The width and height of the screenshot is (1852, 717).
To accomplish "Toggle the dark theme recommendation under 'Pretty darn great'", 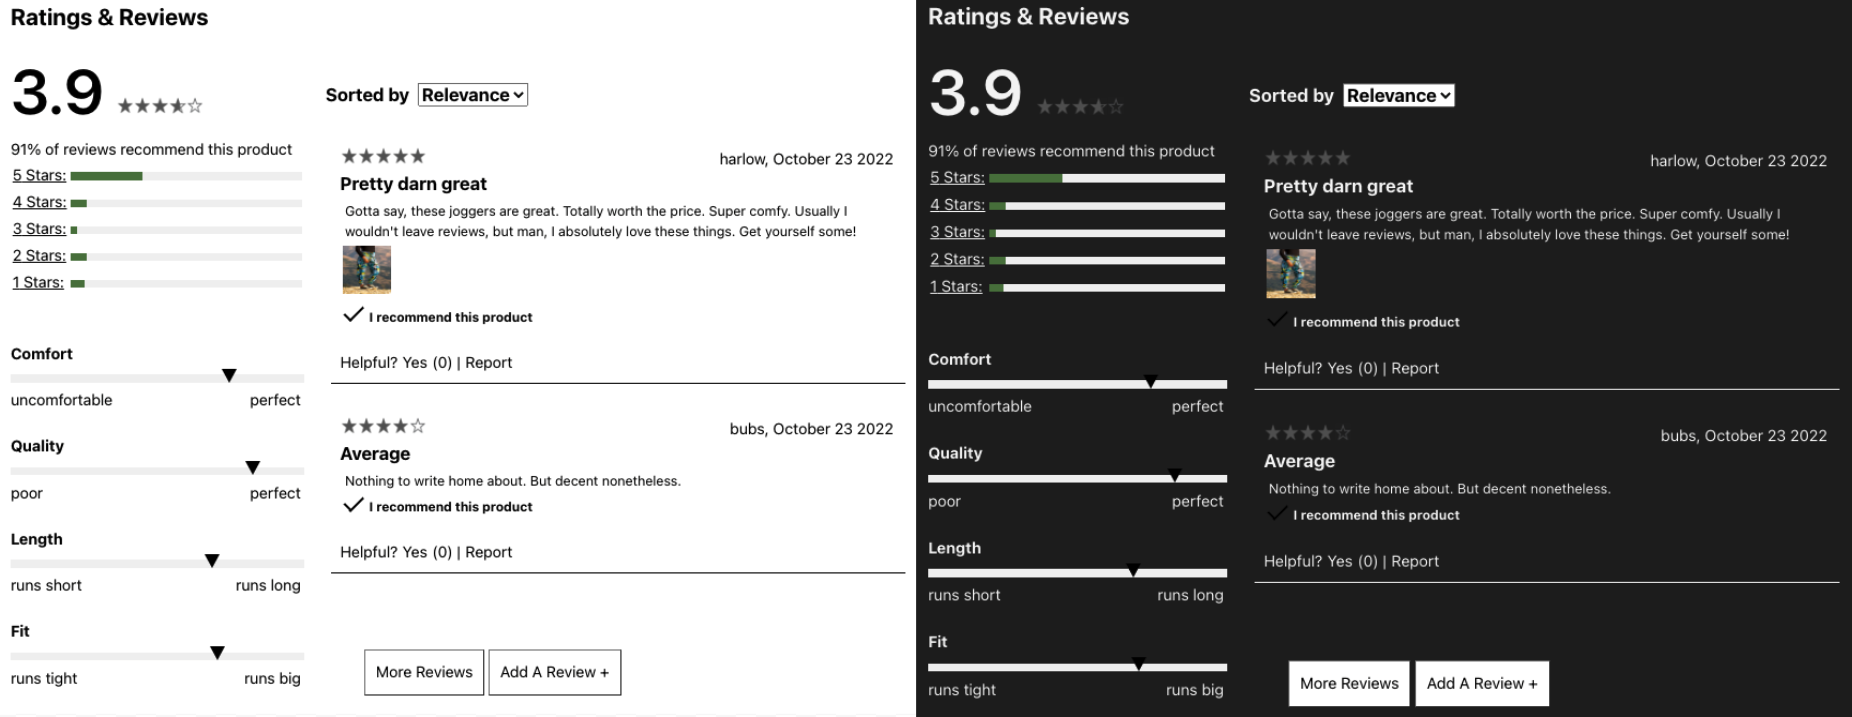I will pos(1365,321).
